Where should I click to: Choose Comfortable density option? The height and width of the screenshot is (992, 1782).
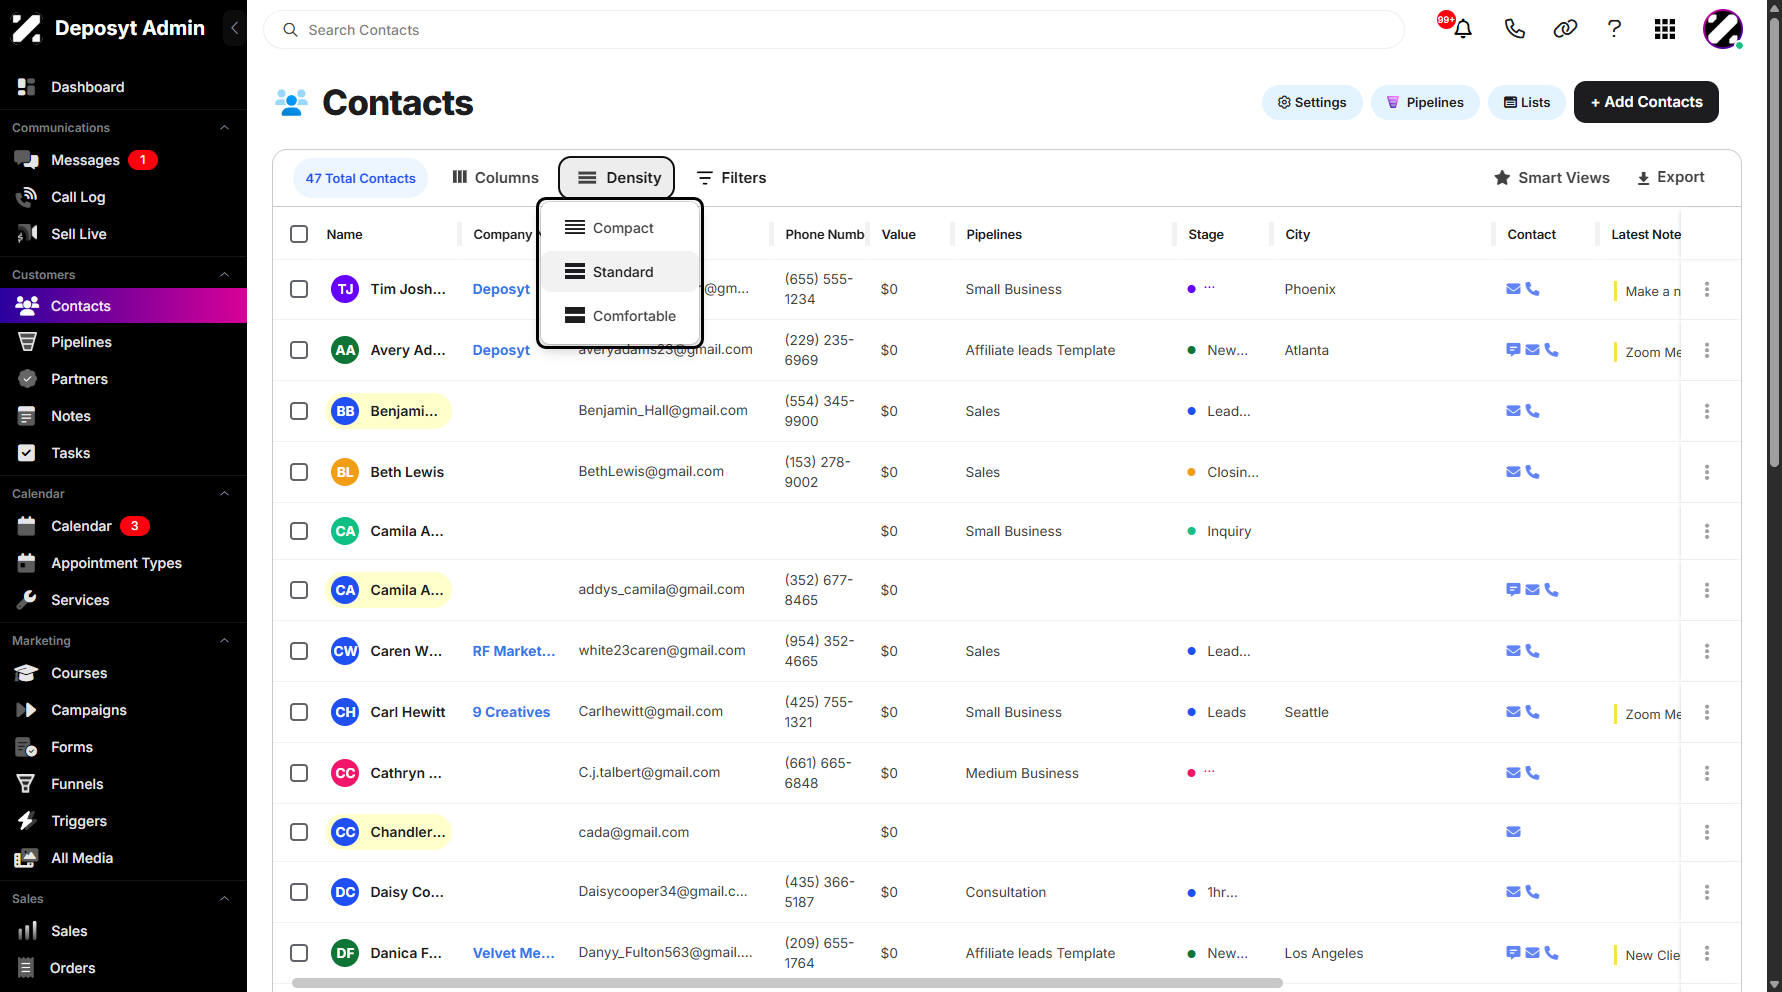click(620, 316)
